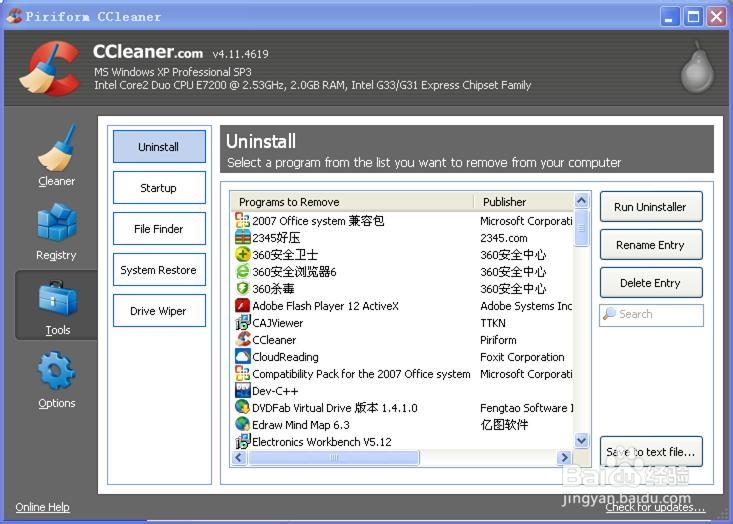Open the Drive Wiper tab
The height and width of the screenshot is (524, 733).
(x=159, y=311)
